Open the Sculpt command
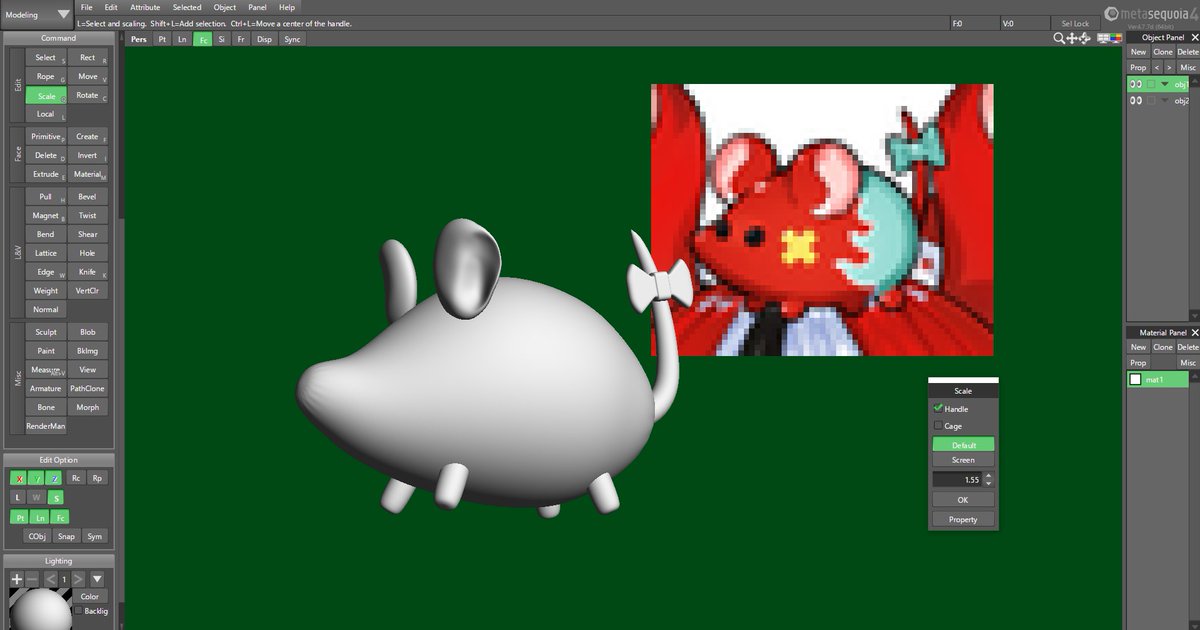 click(46, 332)
